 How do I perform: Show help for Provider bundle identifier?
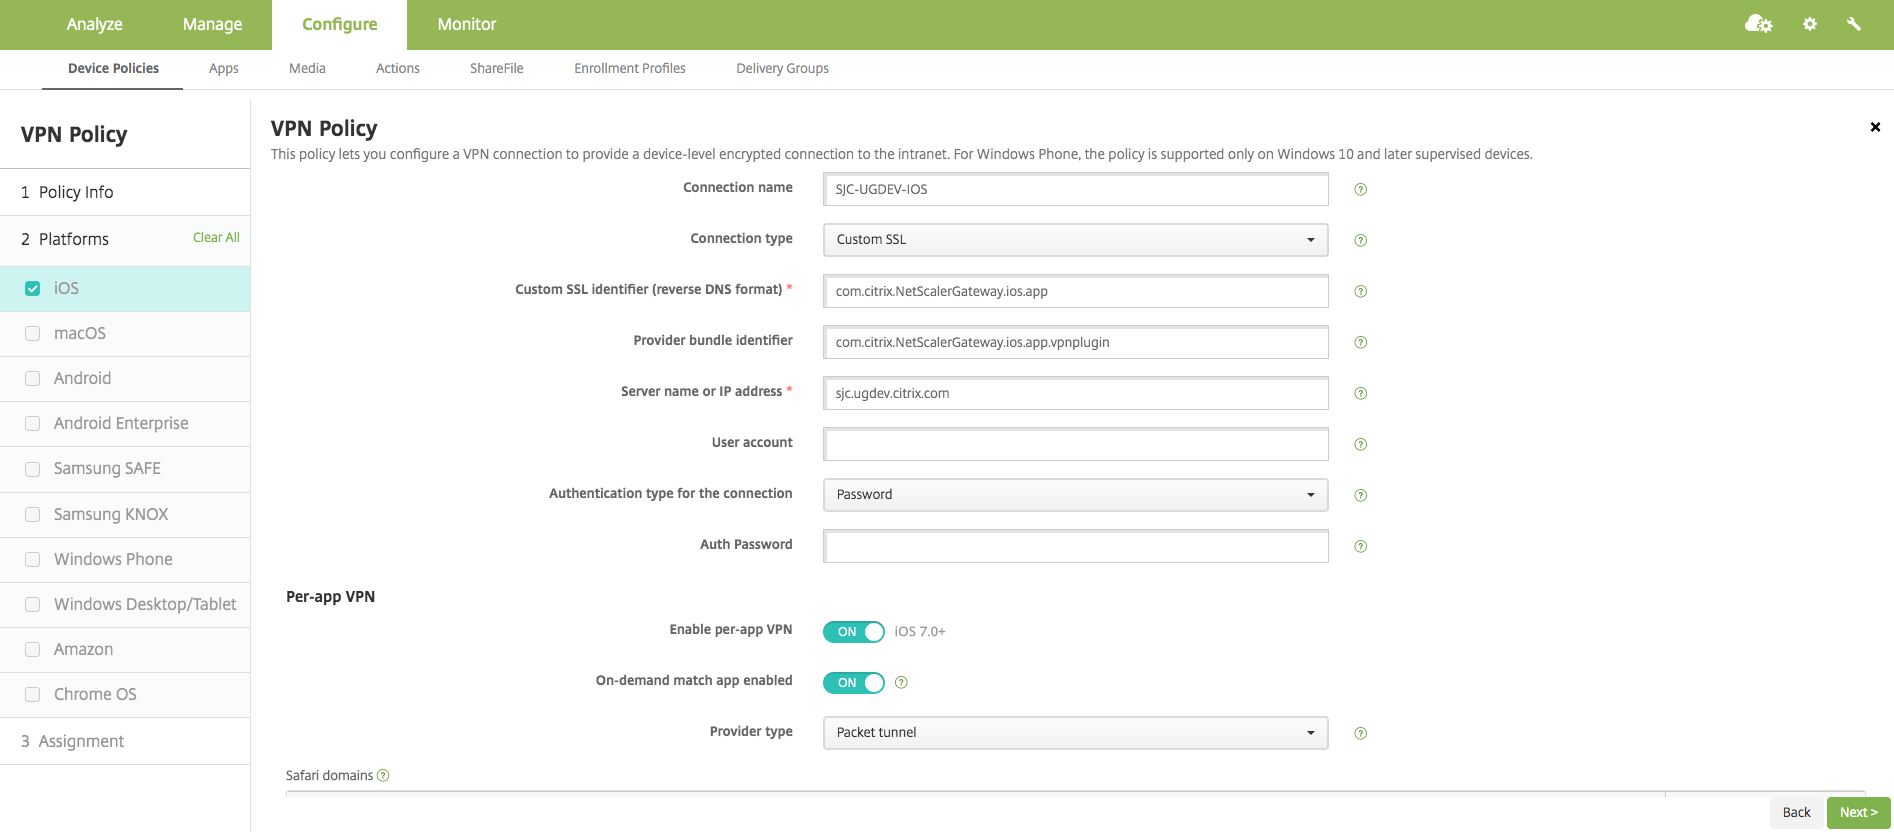coord(1360,343)
